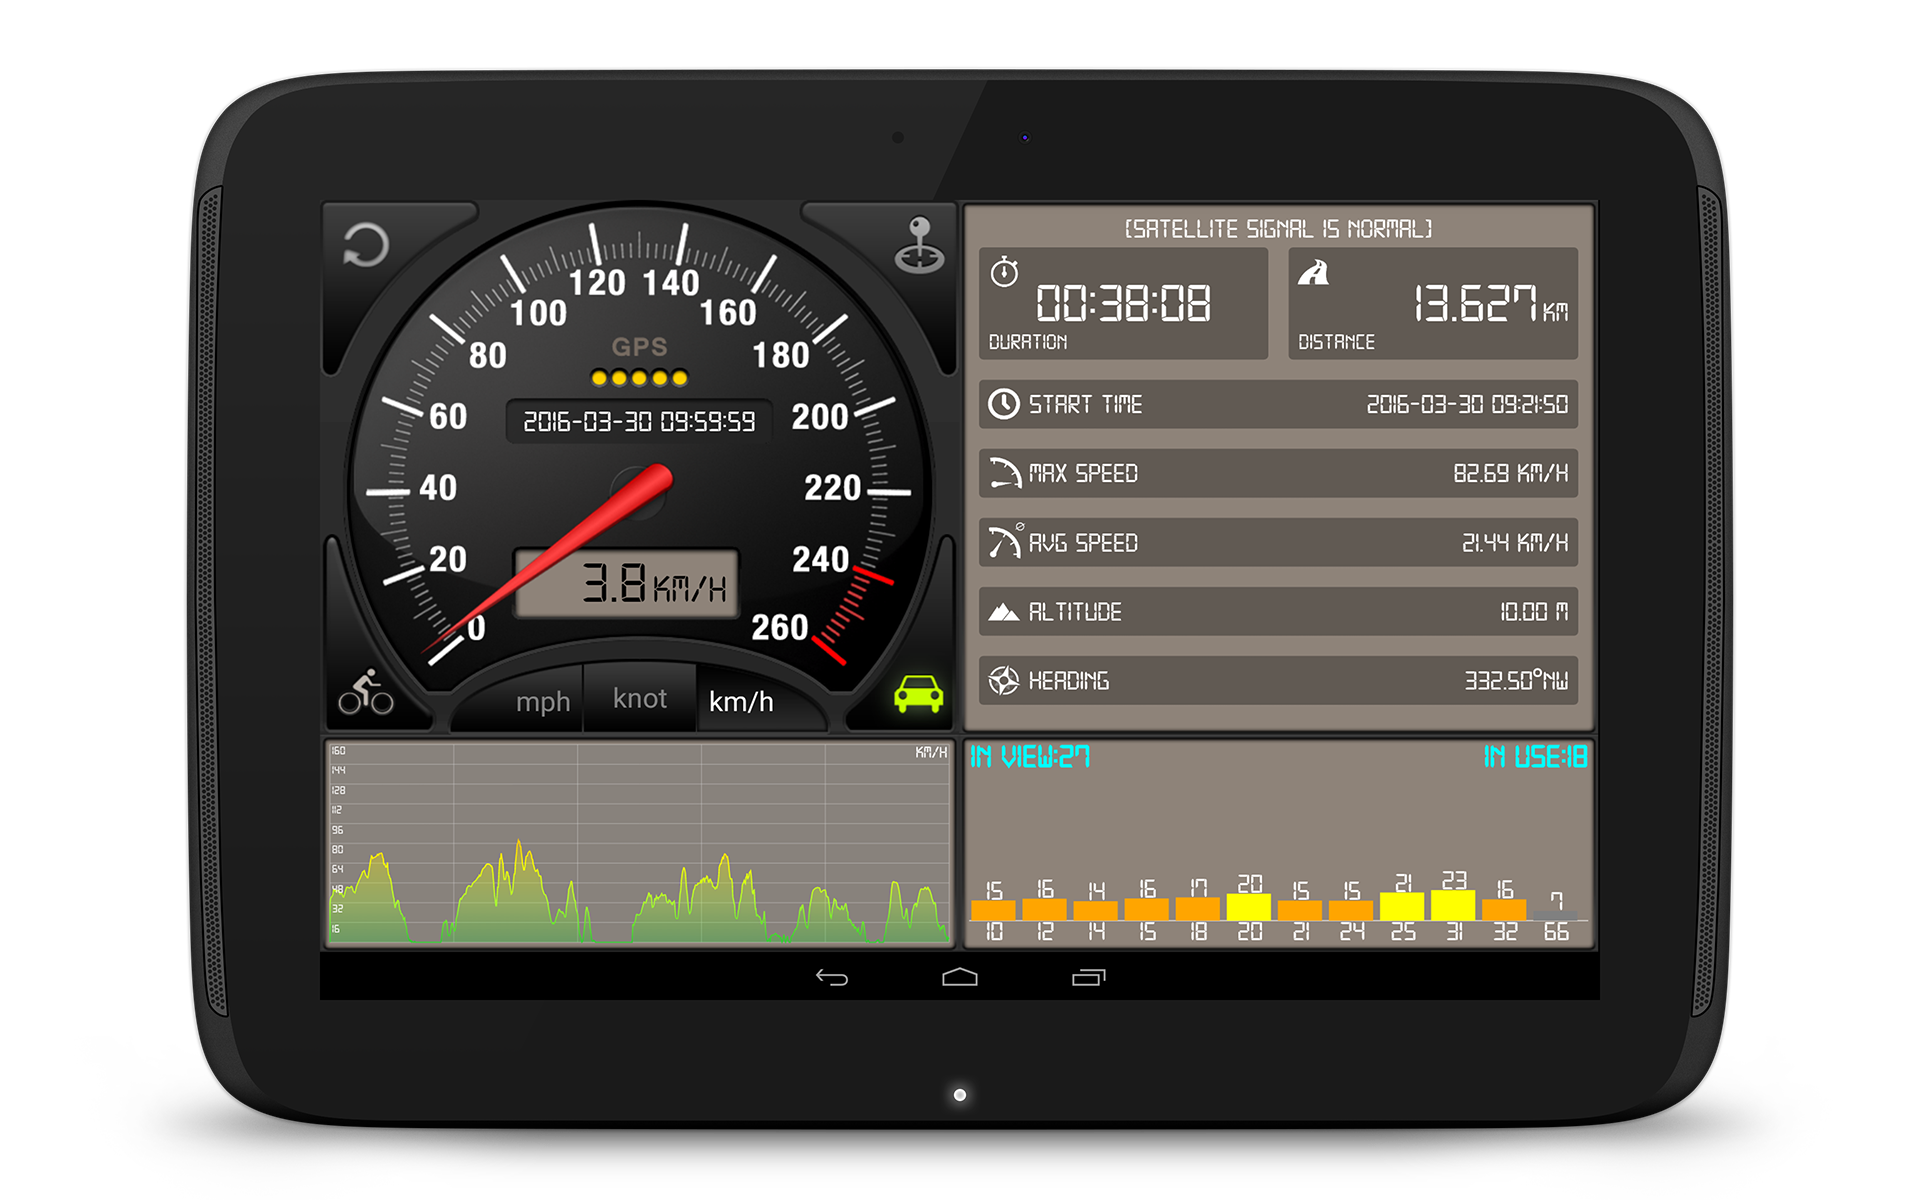Tap the Android back navigation button
This screenshot has width=1920, height=1200.
point(830,977)
